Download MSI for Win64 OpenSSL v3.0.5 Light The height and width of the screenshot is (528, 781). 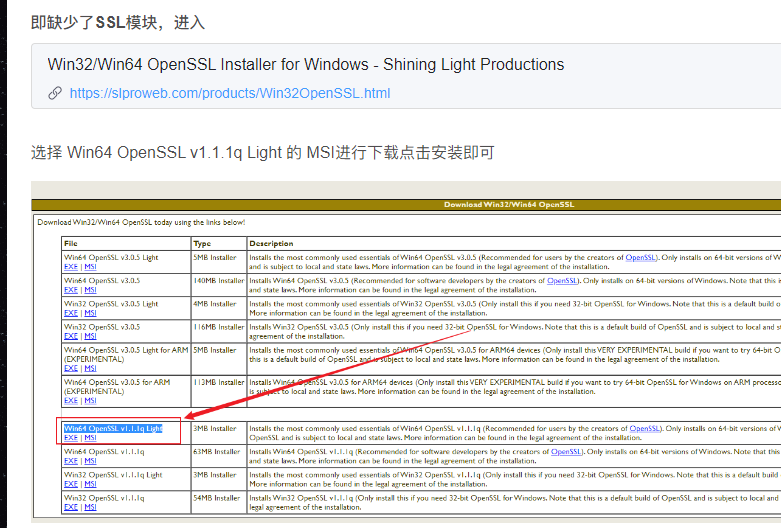[x=90, y=267]
